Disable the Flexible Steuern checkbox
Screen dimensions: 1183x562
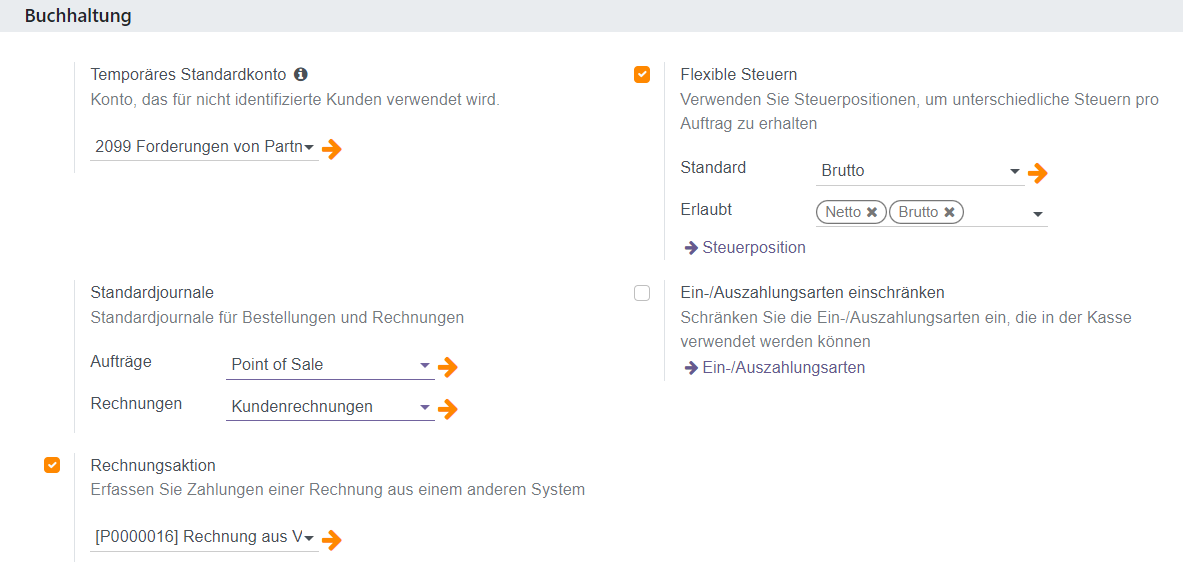(x=642, y=74)
